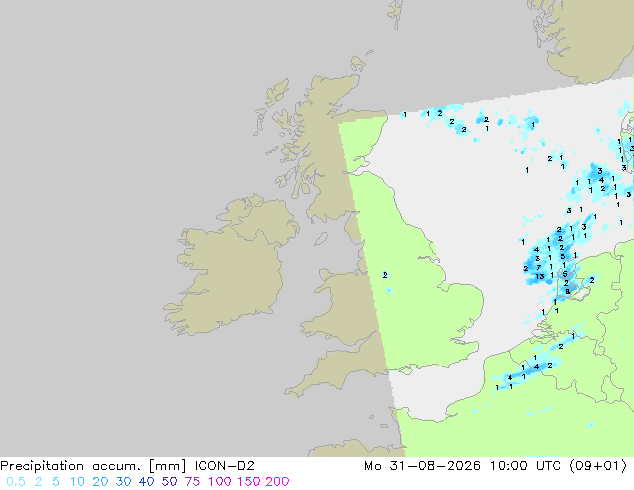Image resolution: width=634 pixels, height=490 pixels.
Task: Click the Precipitation accum. [mm] title text
Action: (x=93, y=466)
